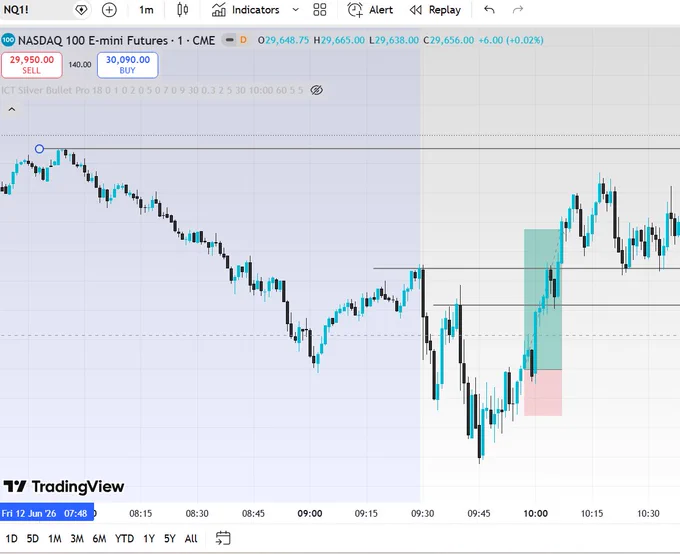Click the 30,090.00 BUY button
The height and width of the screenshot is (554, 680).
click(128, 65)
